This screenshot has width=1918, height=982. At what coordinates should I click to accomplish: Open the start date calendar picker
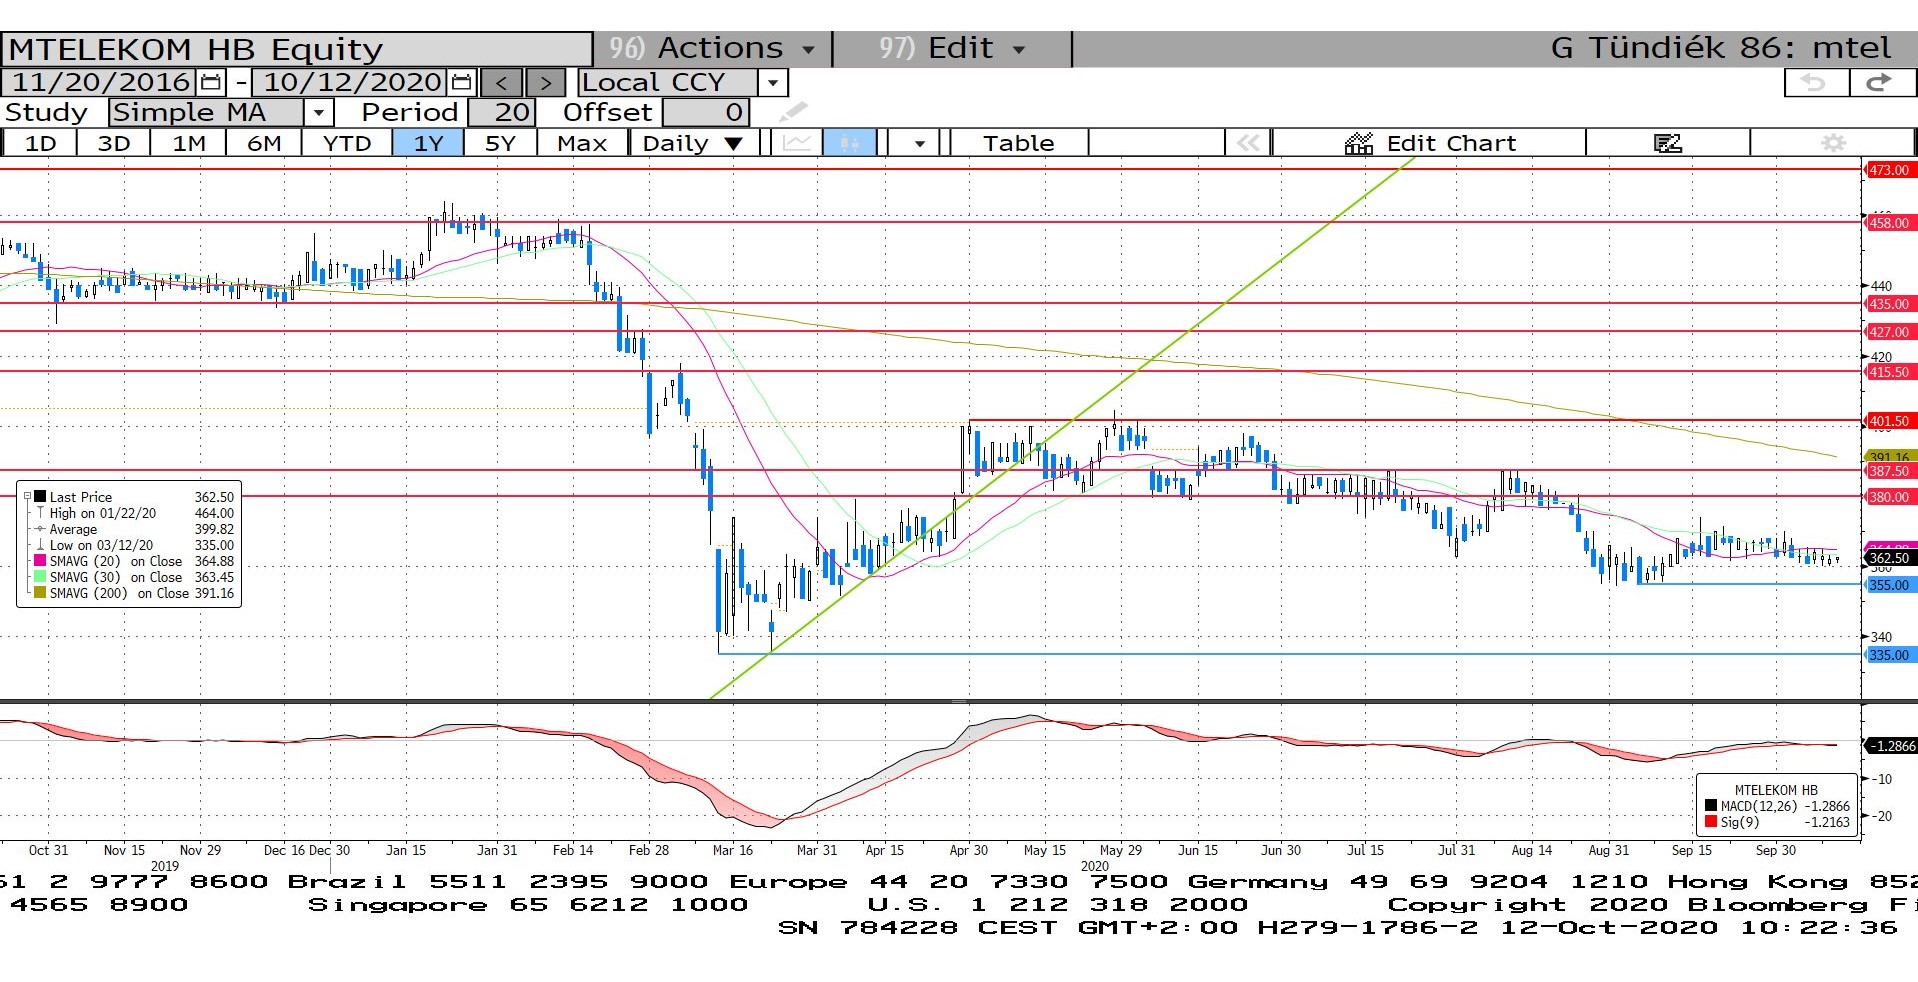pyautogui.click(x=210, y=82)
